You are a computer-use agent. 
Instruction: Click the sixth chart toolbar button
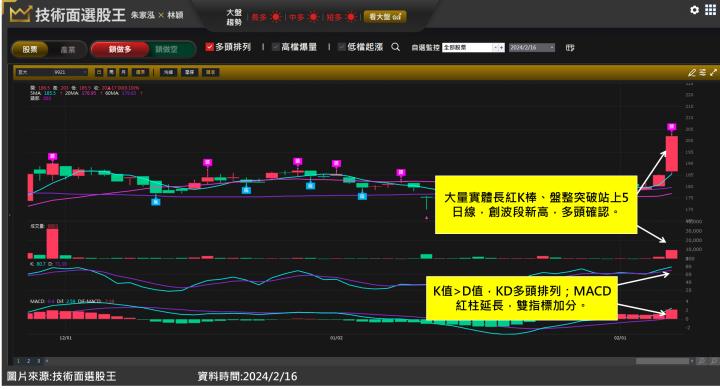[x=189, y=73]
